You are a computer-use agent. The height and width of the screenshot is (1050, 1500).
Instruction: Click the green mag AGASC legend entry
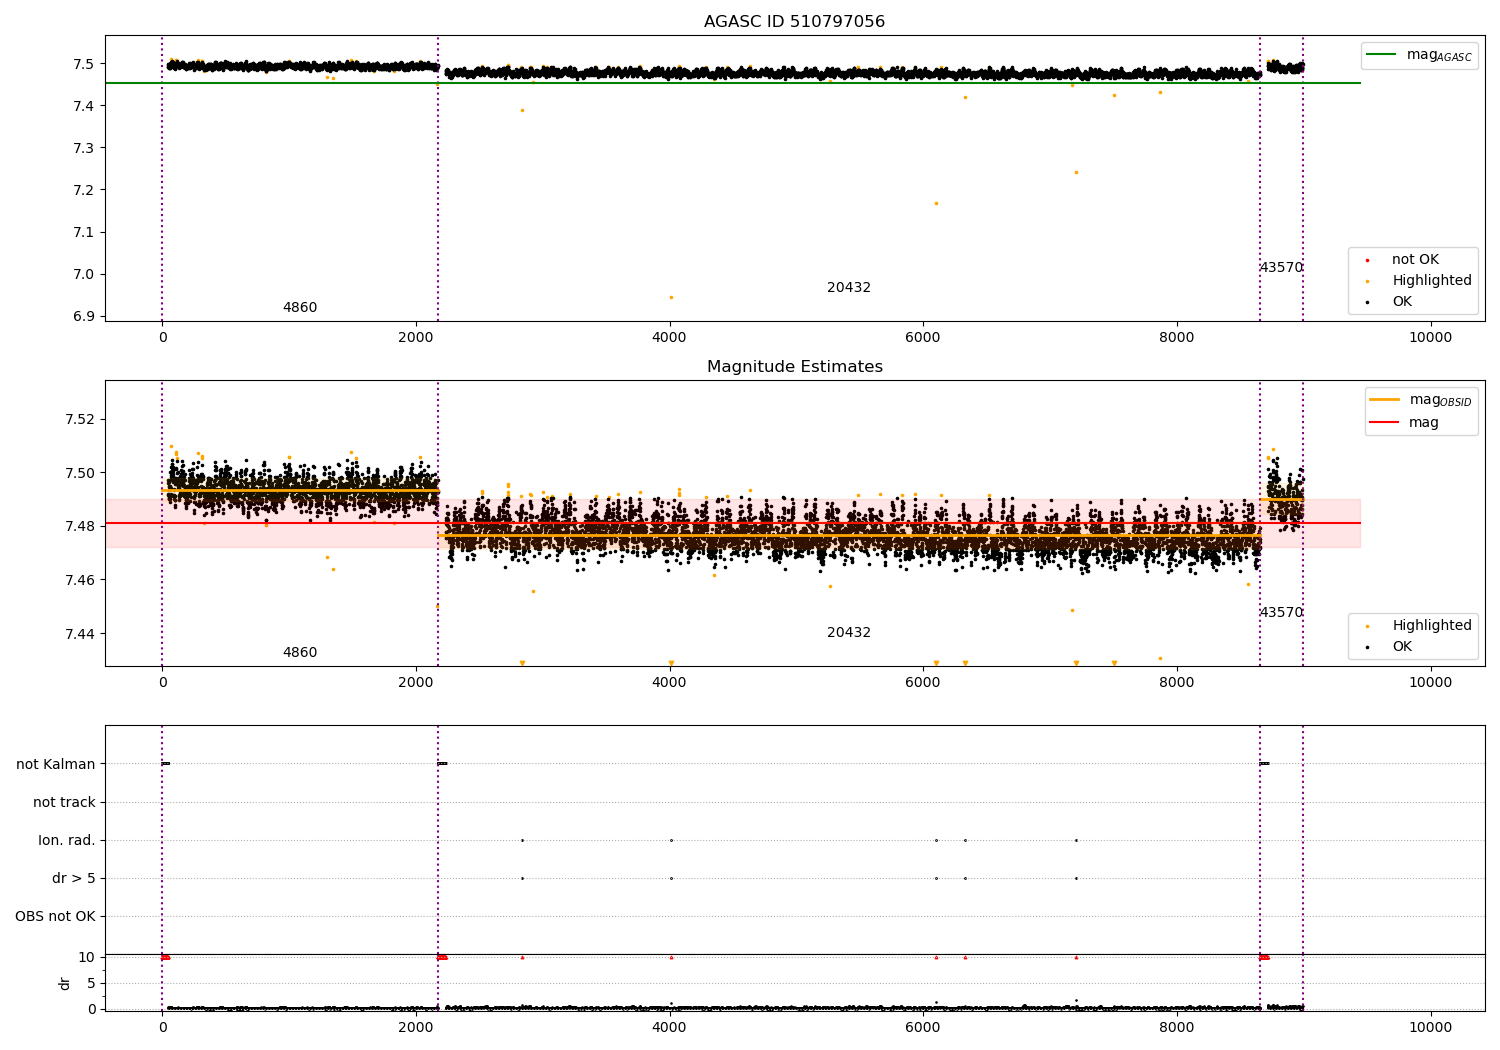point(1419,55)
